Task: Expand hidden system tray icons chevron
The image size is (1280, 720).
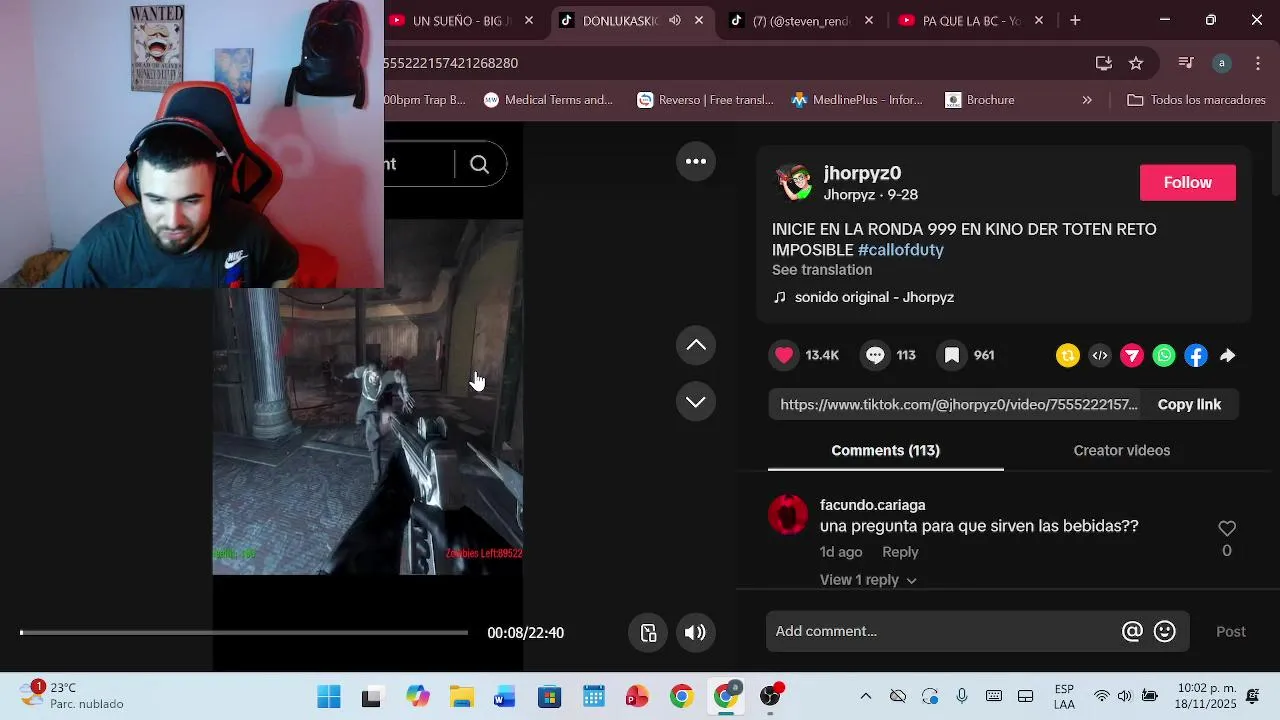Action: click(866, 696)
